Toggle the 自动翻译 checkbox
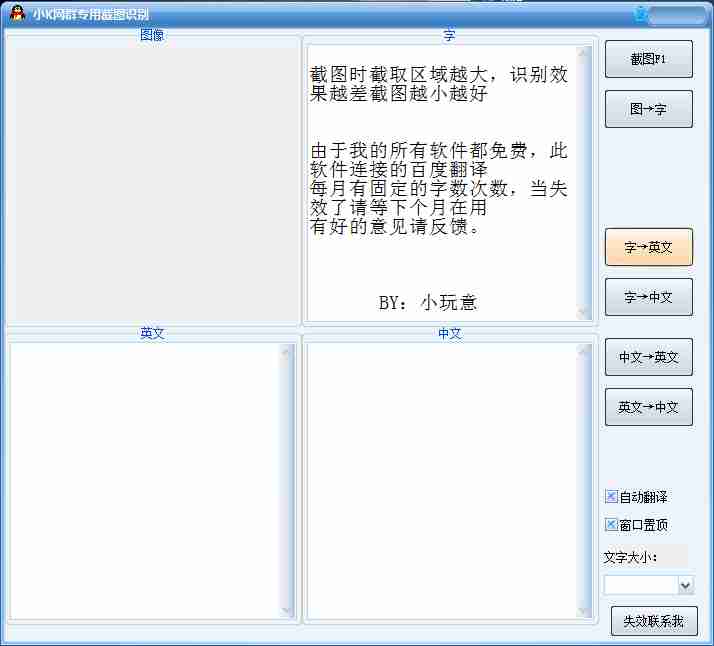This screenshot has height=646, width=714. tap(611, 496)
